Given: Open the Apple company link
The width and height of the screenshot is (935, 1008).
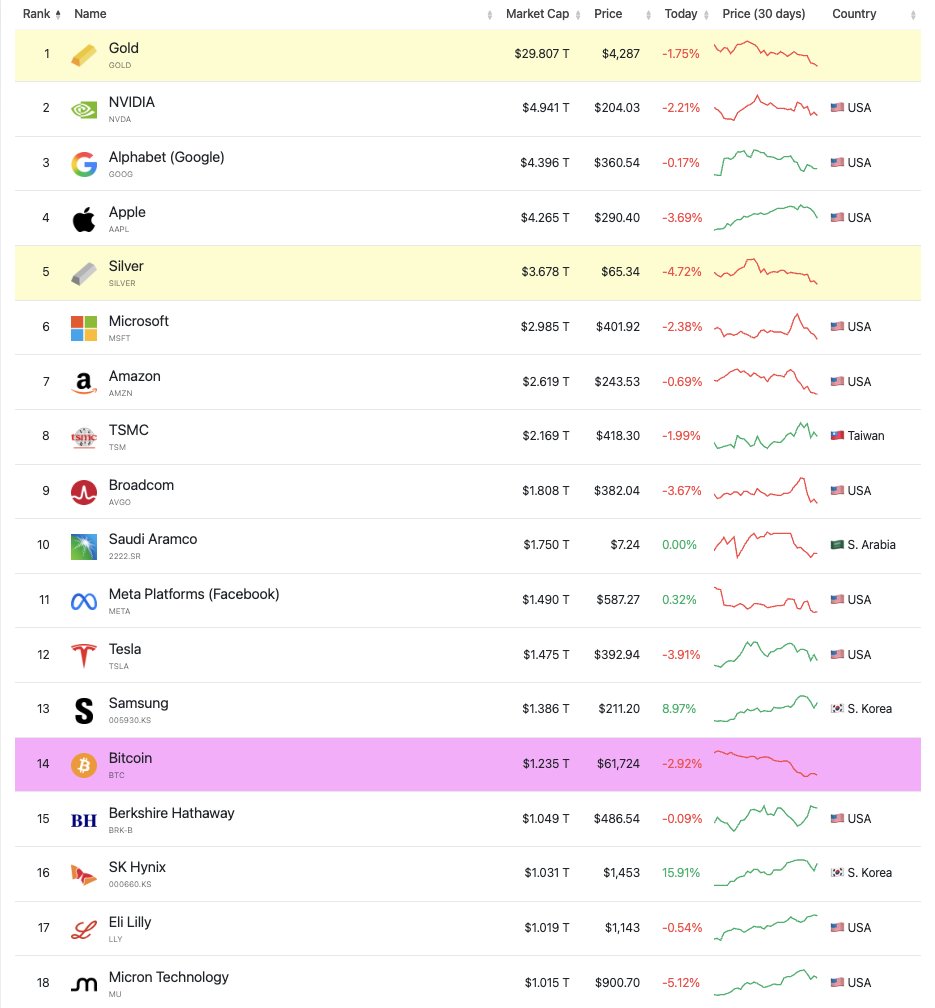Looking at the screenshot, I should point(127,212).
